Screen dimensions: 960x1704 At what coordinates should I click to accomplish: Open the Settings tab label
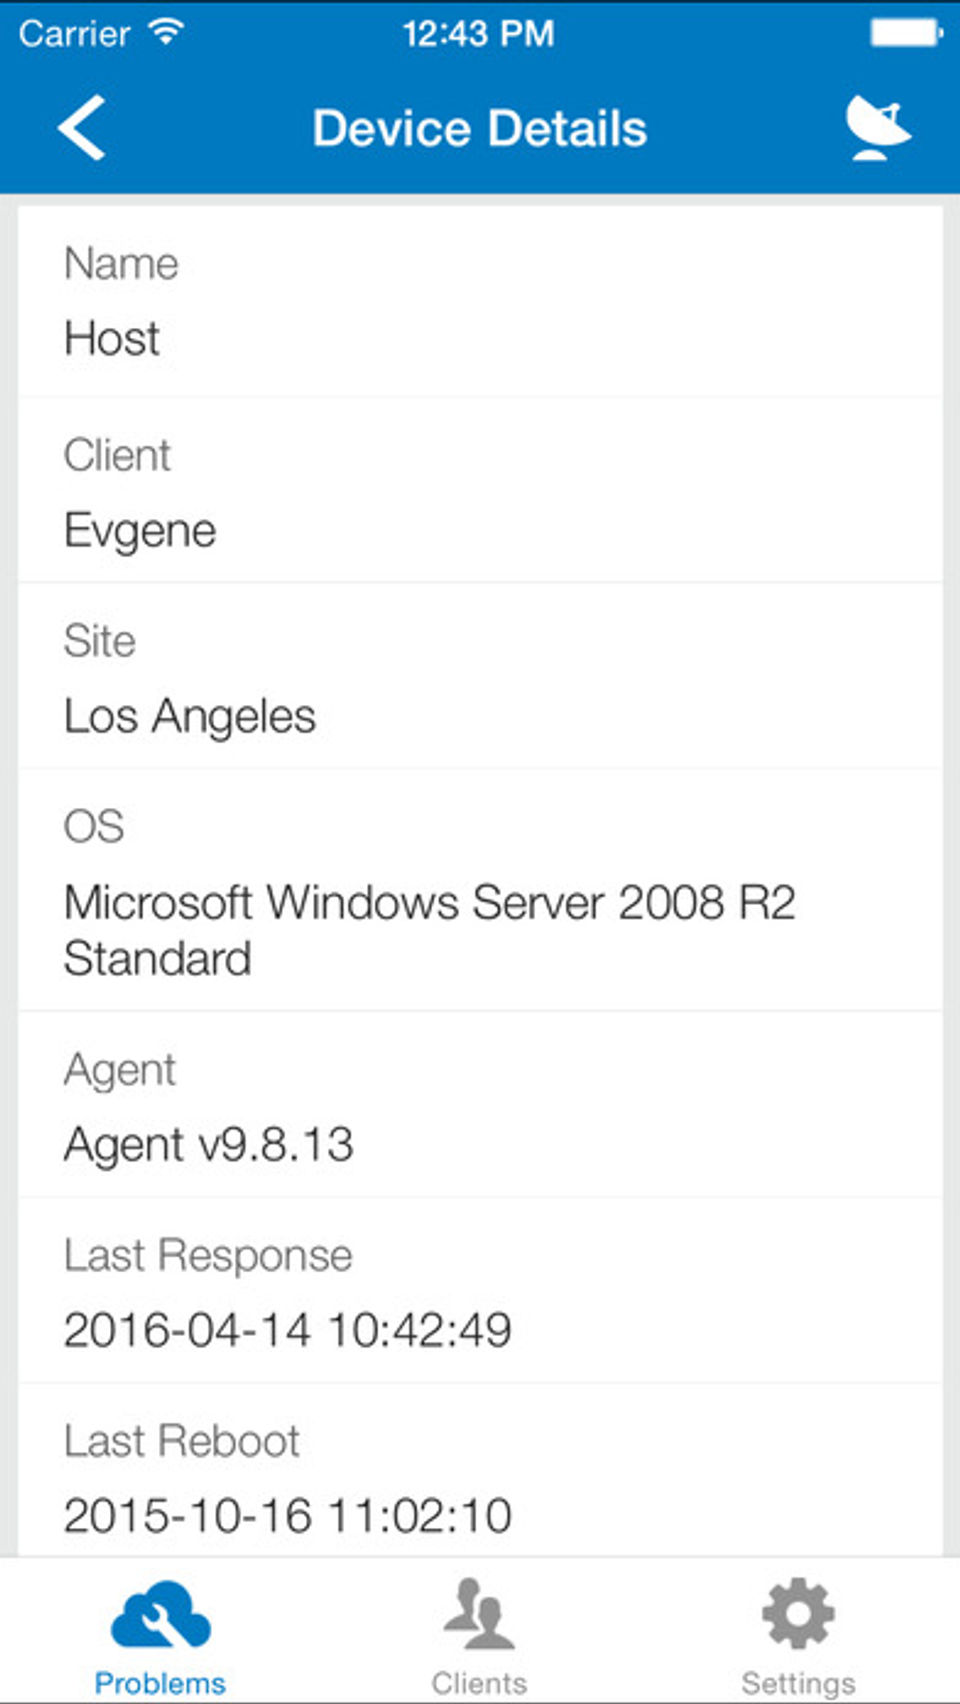(798, 1683)
